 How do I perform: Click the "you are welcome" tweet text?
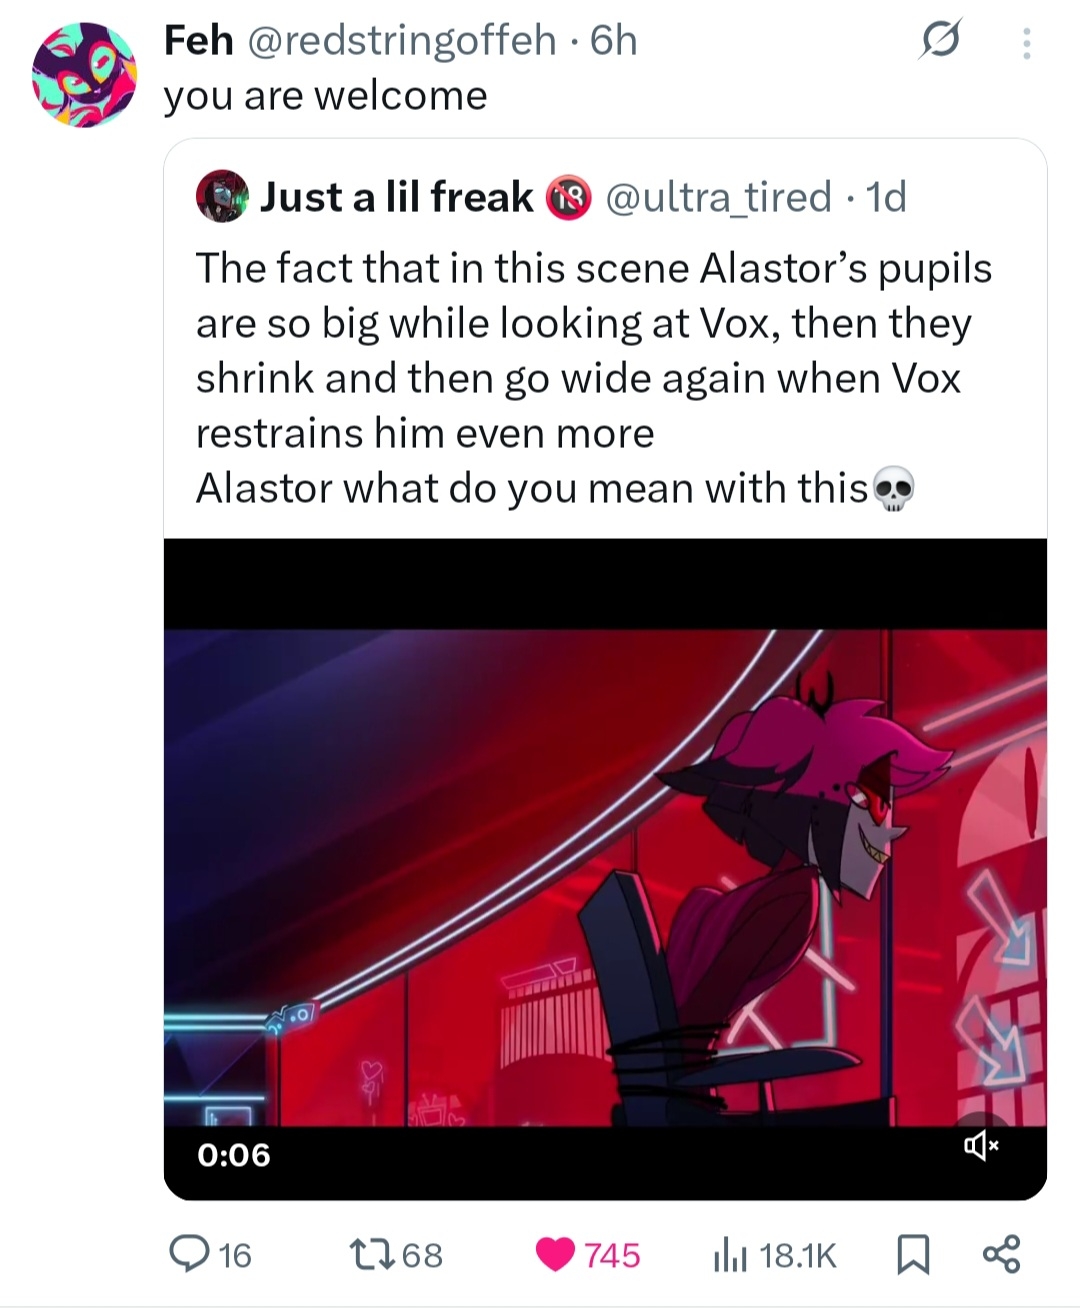[x=325, y=96]
